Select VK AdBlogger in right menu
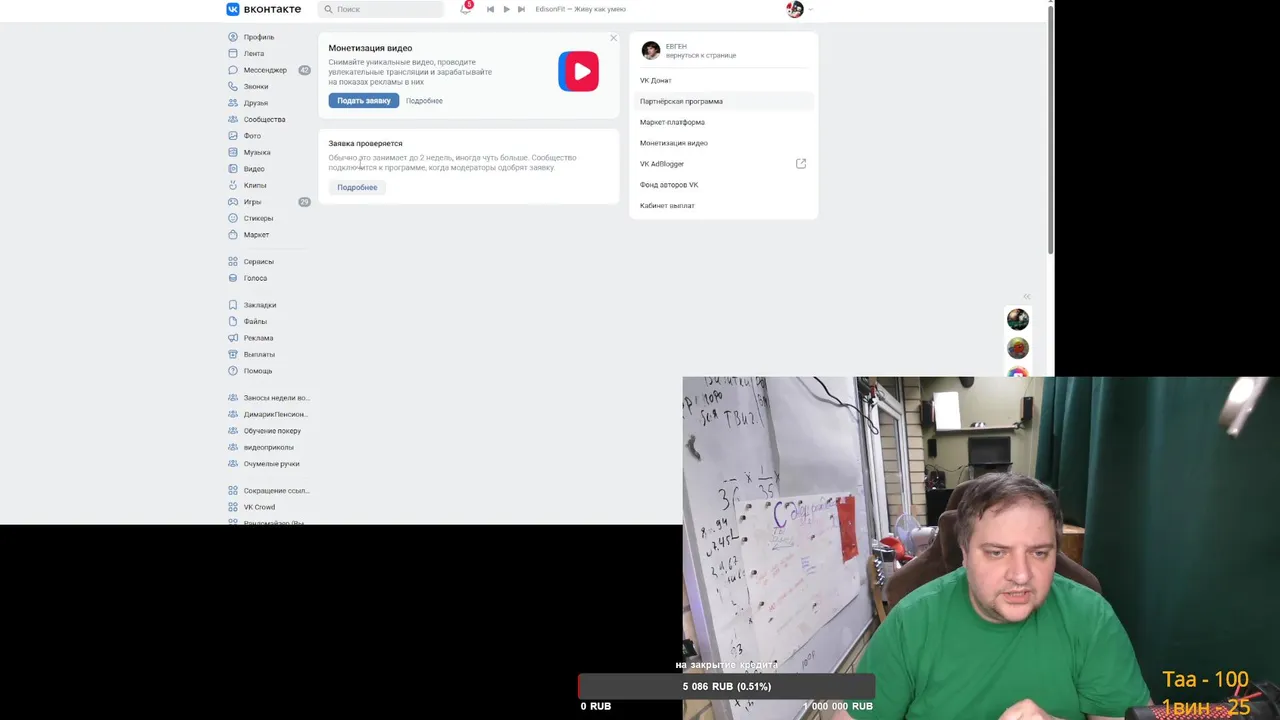 pos(723,164)
